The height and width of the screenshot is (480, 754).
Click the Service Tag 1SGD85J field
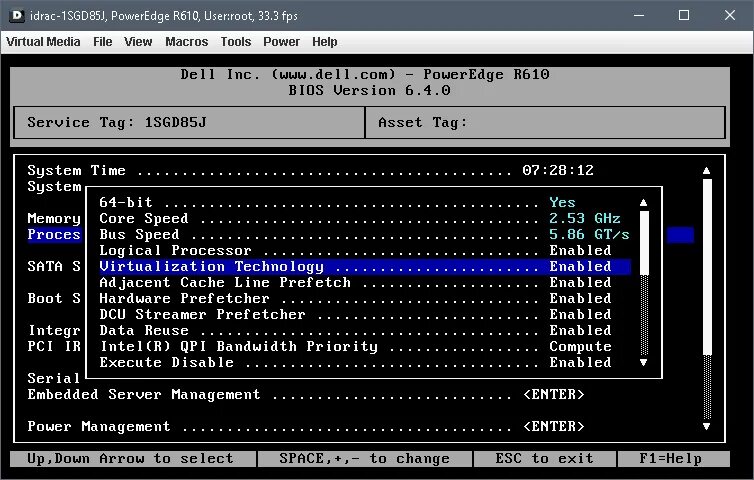189,122
